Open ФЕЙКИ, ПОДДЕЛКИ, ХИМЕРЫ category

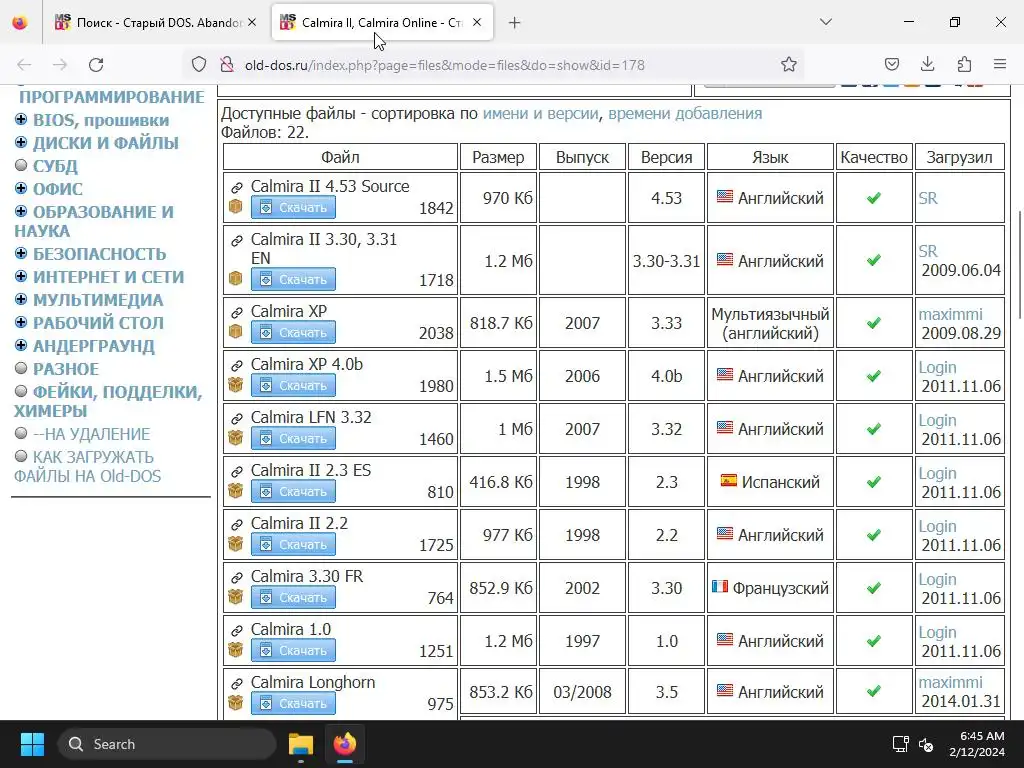point(108,401)
